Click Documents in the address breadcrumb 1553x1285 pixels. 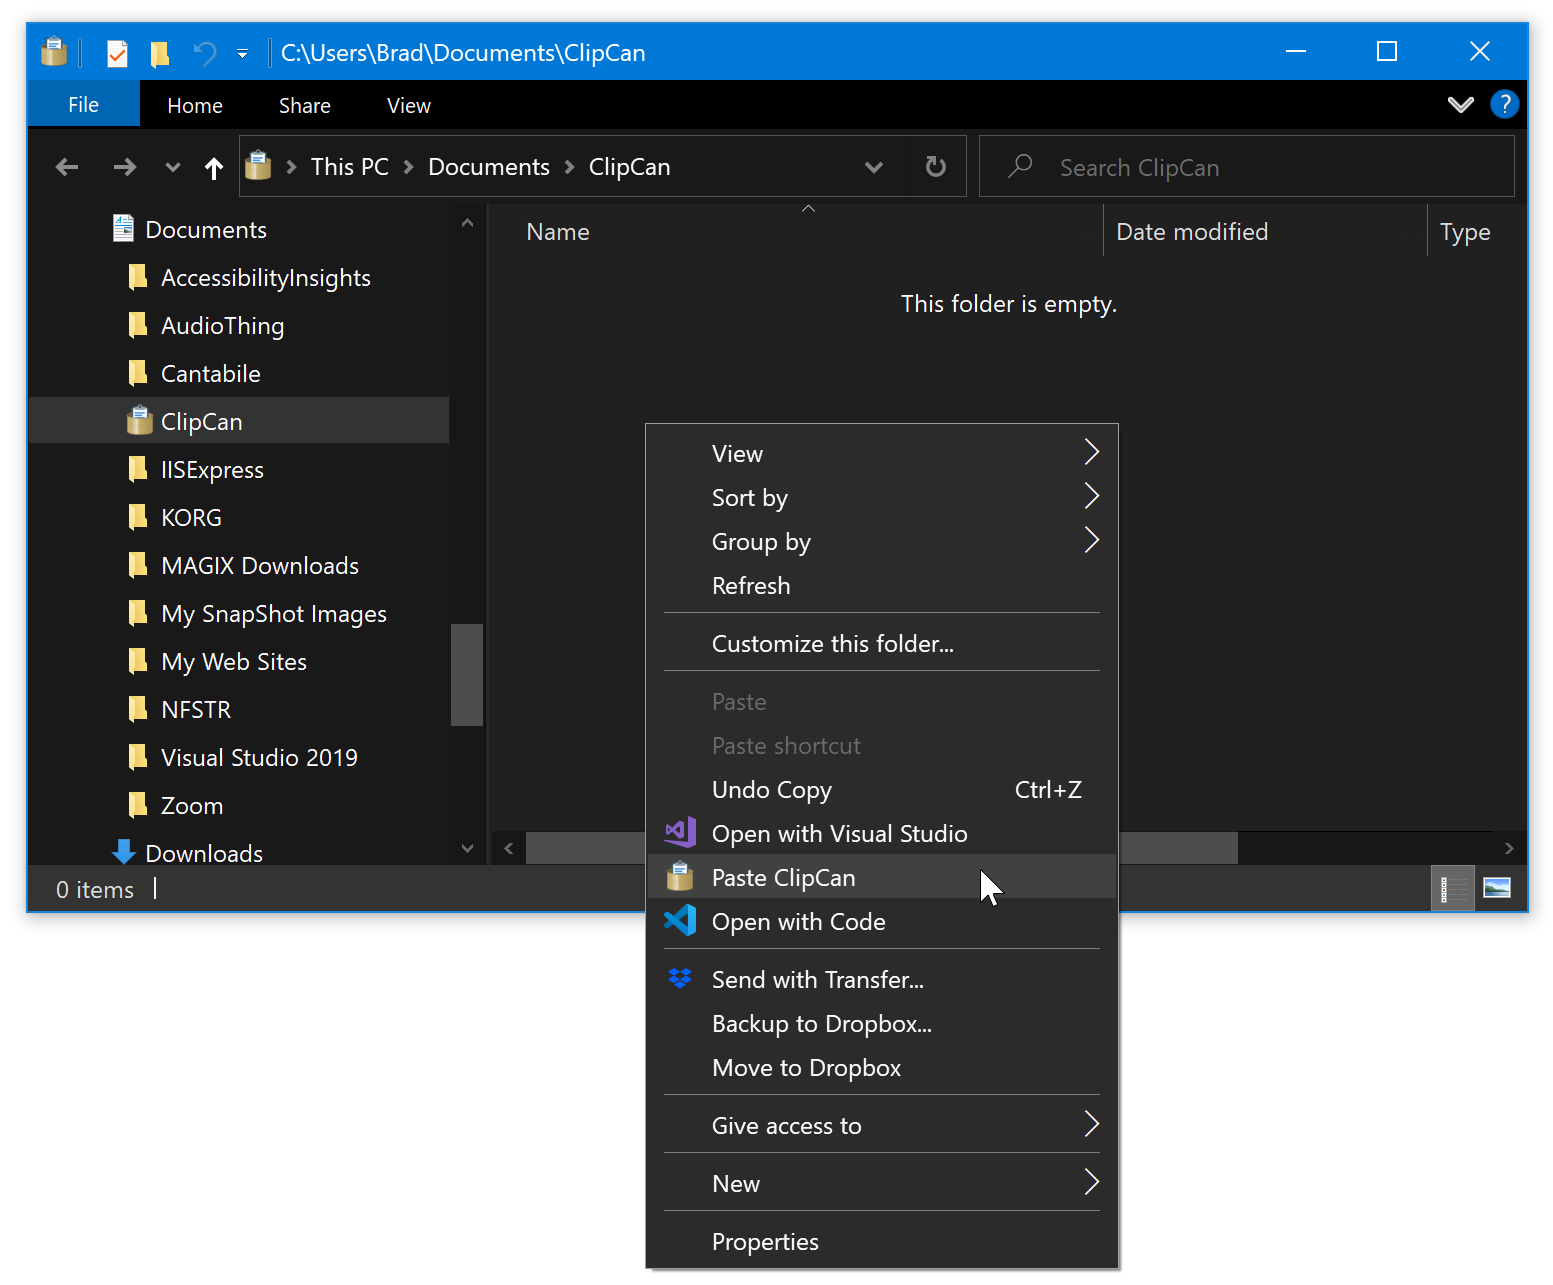point(488,167)
